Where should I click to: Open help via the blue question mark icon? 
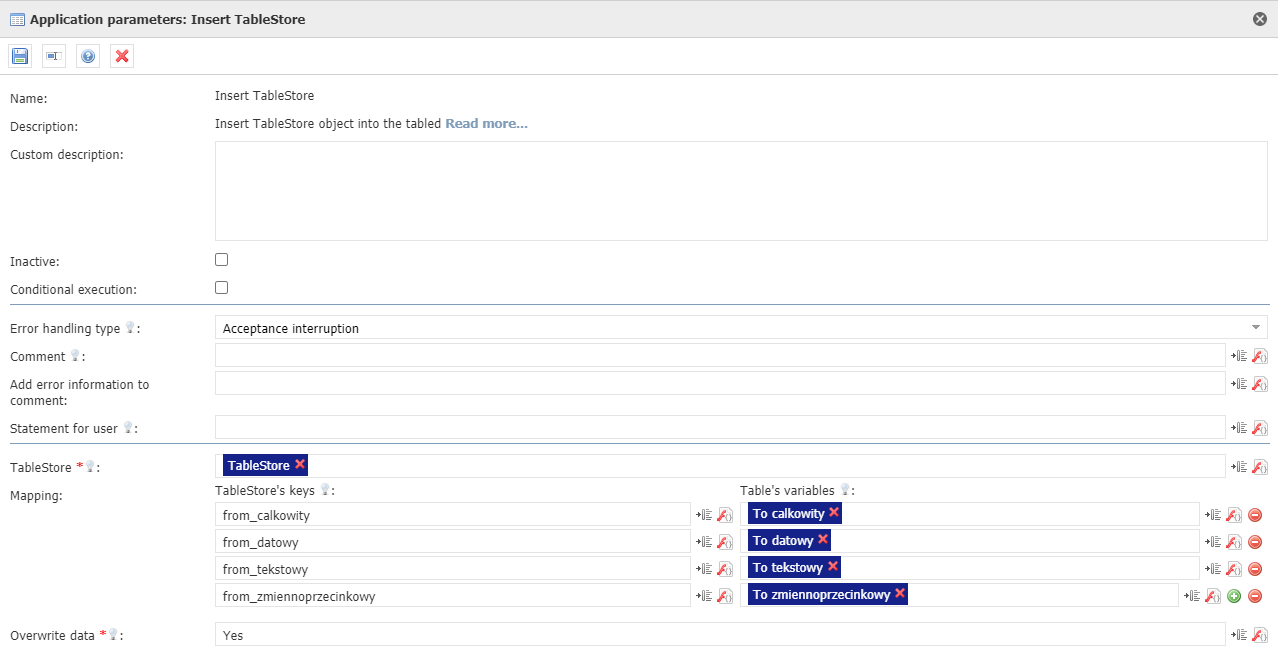[x=88, y=56]
